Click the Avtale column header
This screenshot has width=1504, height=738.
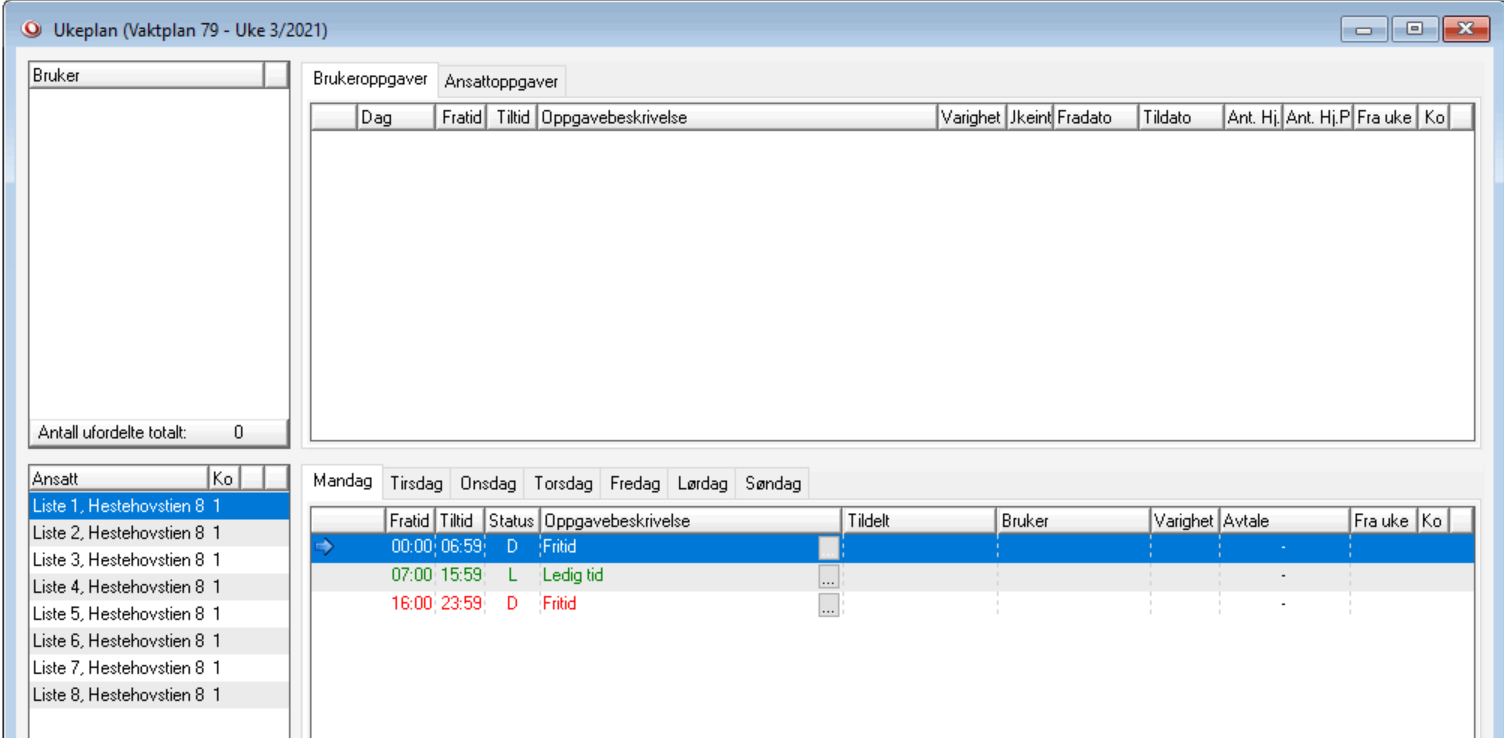[1285, 521]
